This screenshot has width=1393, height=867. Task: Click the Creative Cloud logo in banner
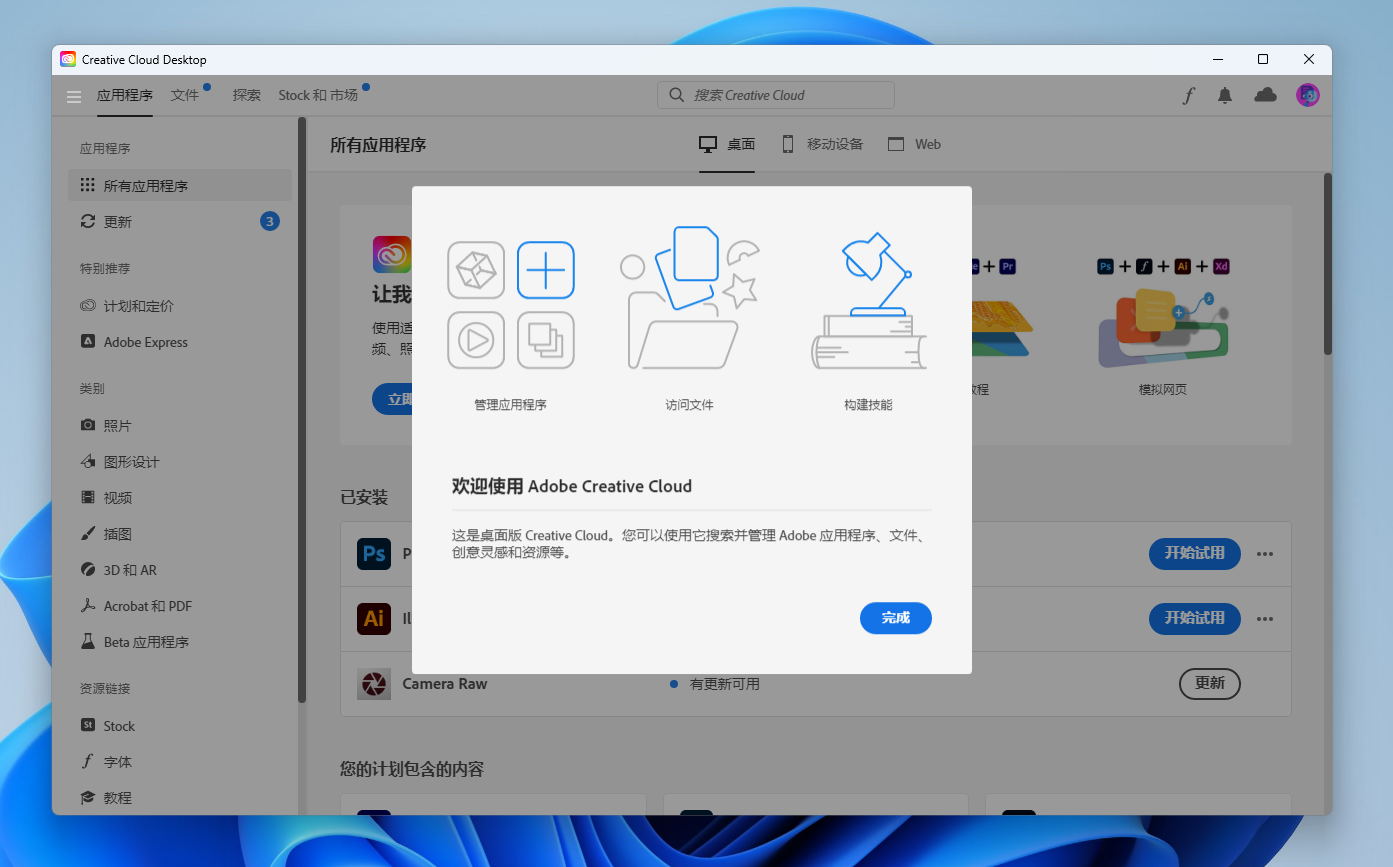click(x=392, y=254)
